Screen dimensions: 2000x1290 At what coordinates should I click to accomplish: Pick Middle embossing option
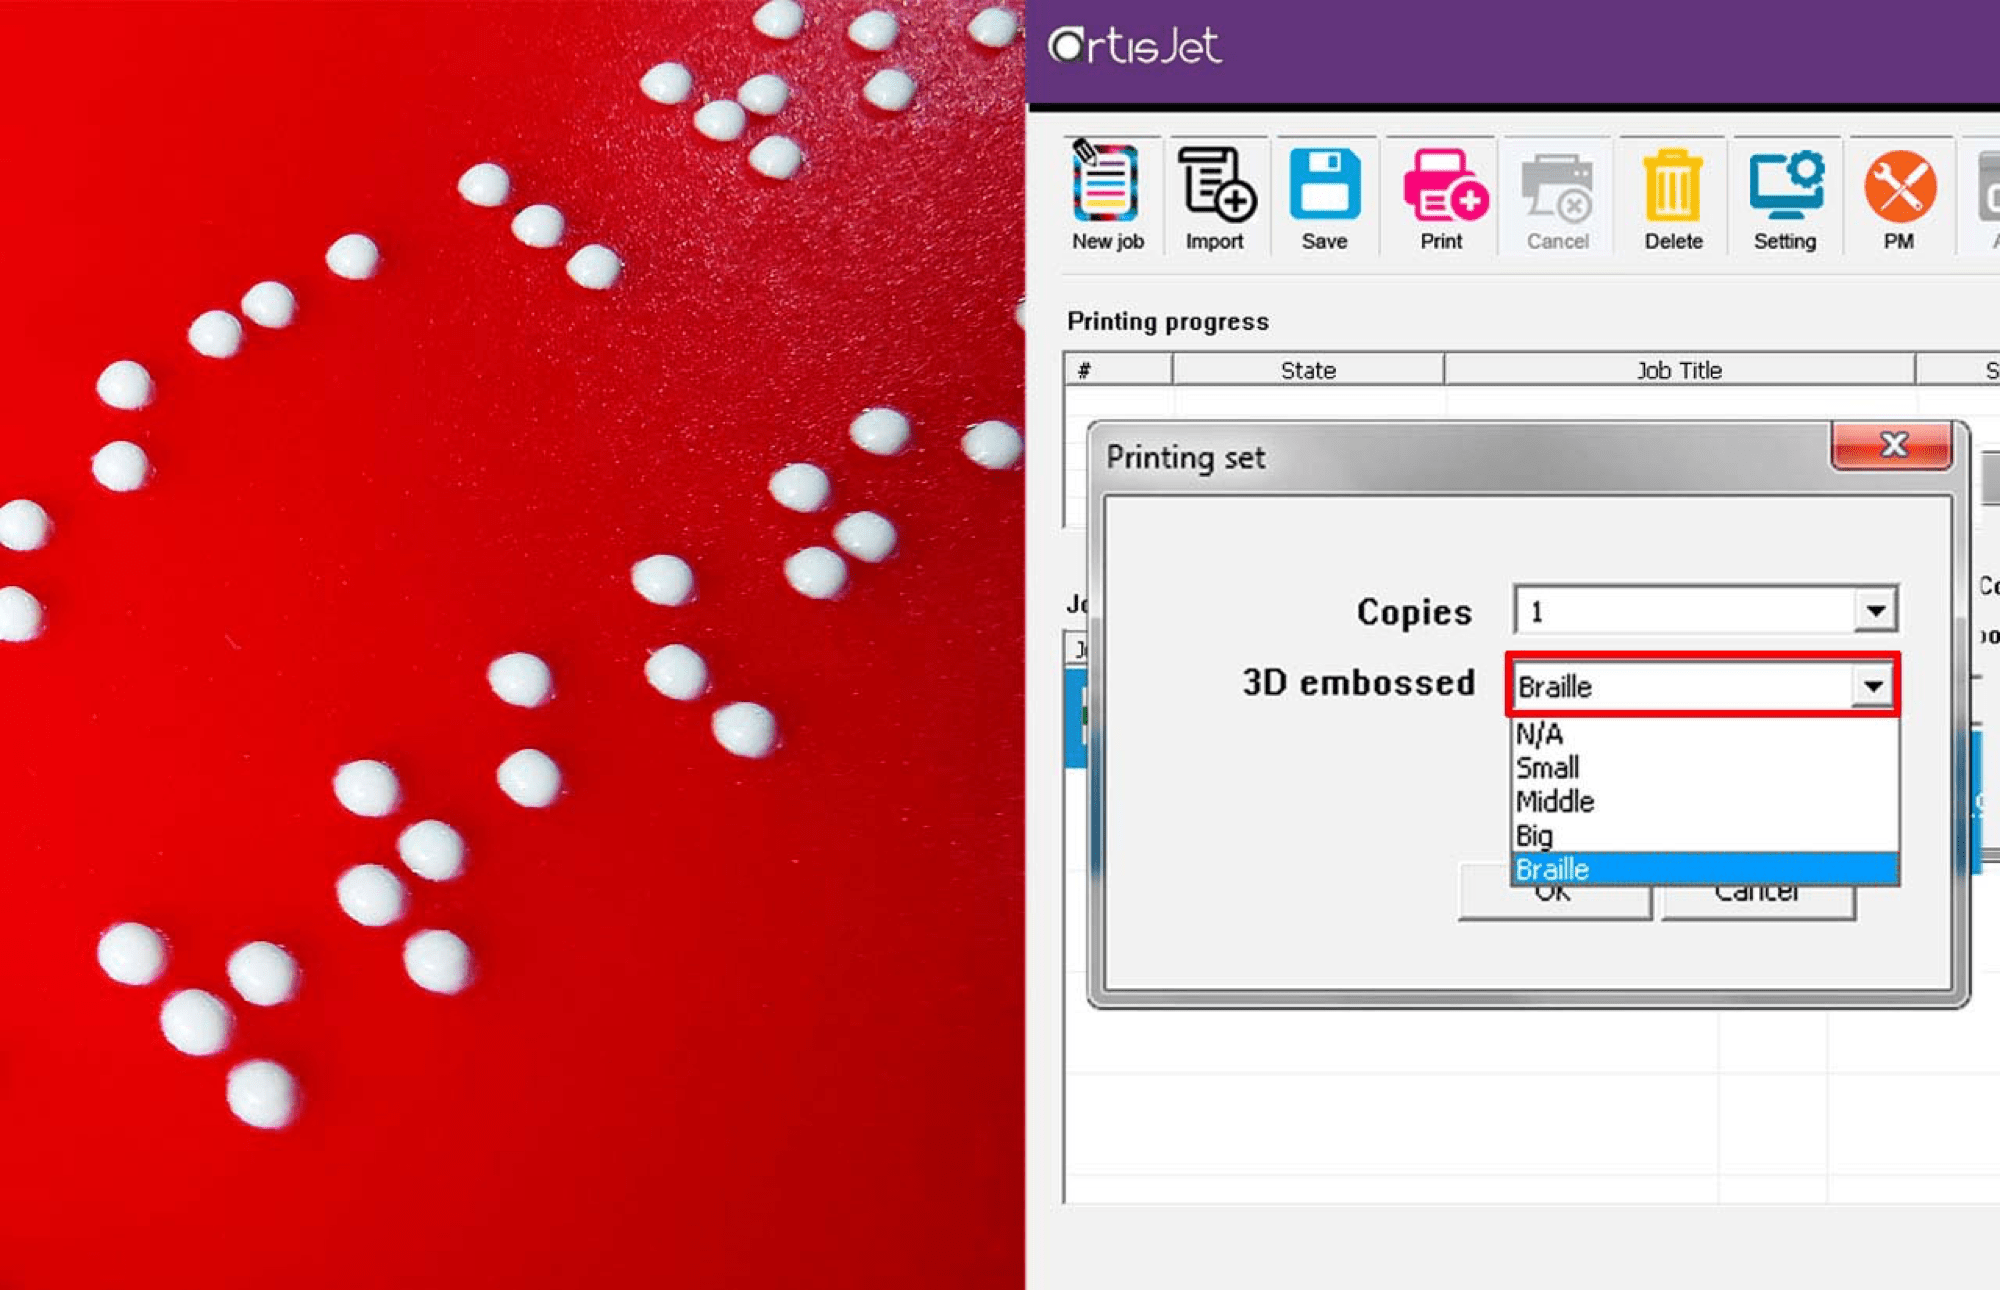[1555, 802]
